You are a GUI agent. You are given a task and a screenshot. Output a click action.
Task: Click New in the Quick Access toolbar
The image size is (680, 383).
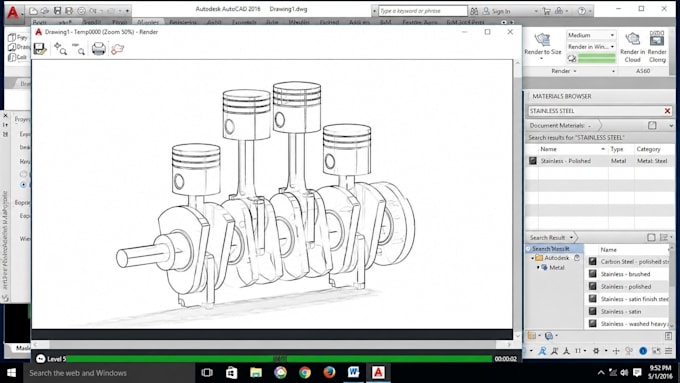[x=33, y=11]
